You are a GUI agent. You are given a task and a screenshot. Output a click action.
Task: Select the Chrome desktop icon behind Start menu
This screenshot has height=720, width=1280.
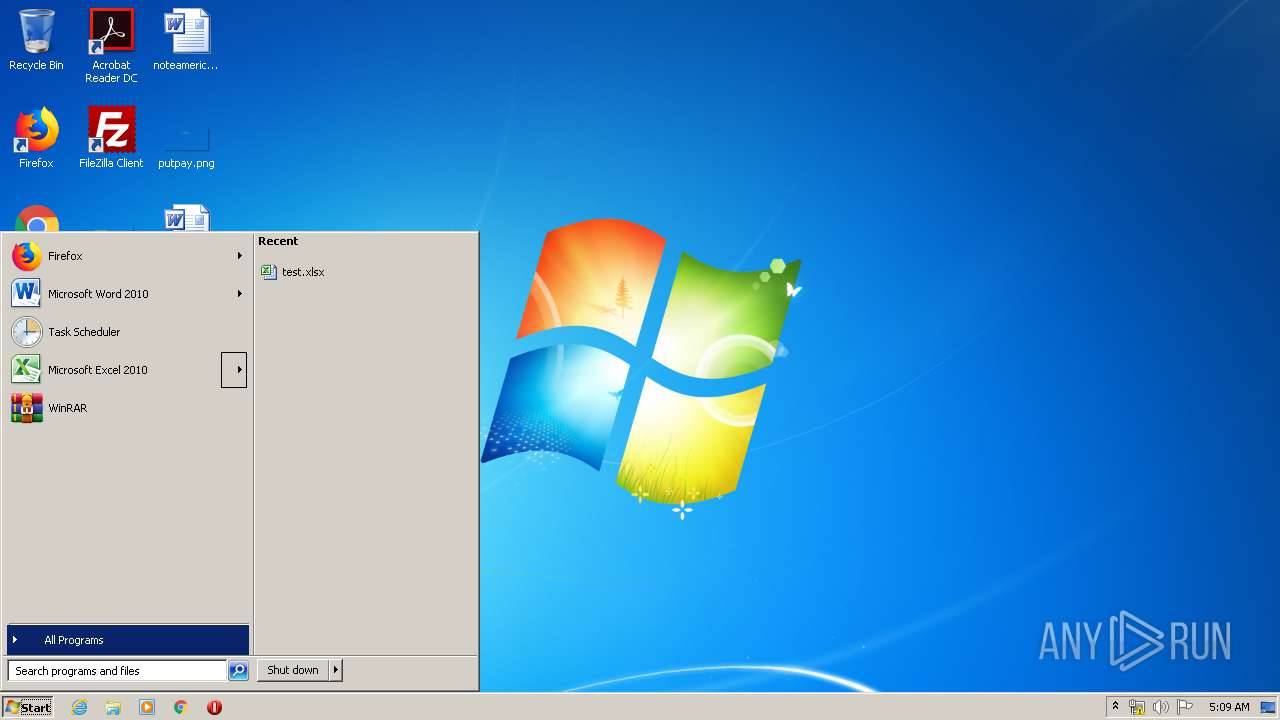[37, 219]
